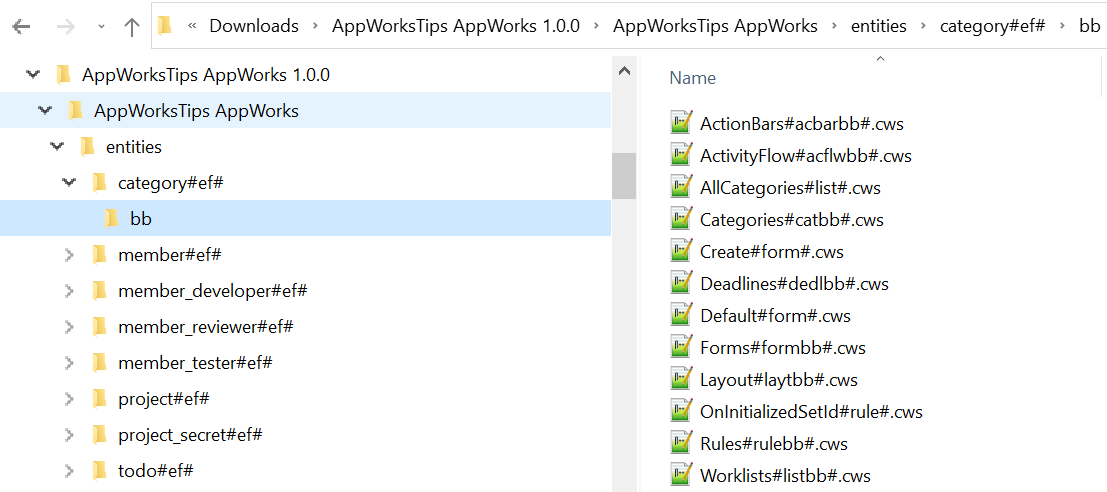Open the recent locations dropdown arrow
Viewport: 1107px width, 492px height.
point(101,27)
